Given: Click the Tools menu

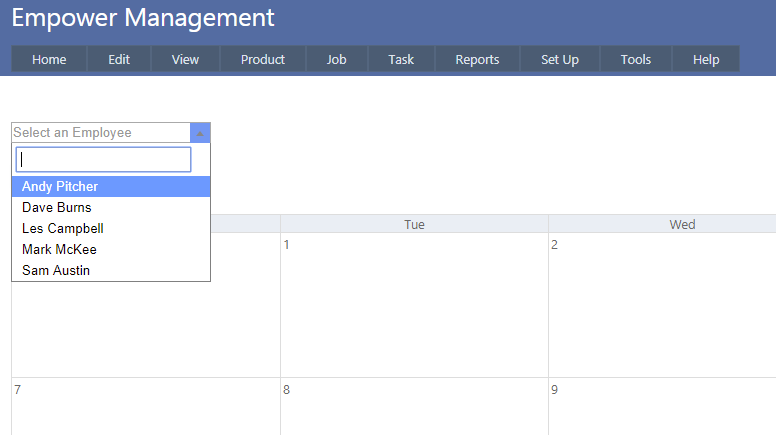Looking at the screenshot, I should (x=636, y=60).
